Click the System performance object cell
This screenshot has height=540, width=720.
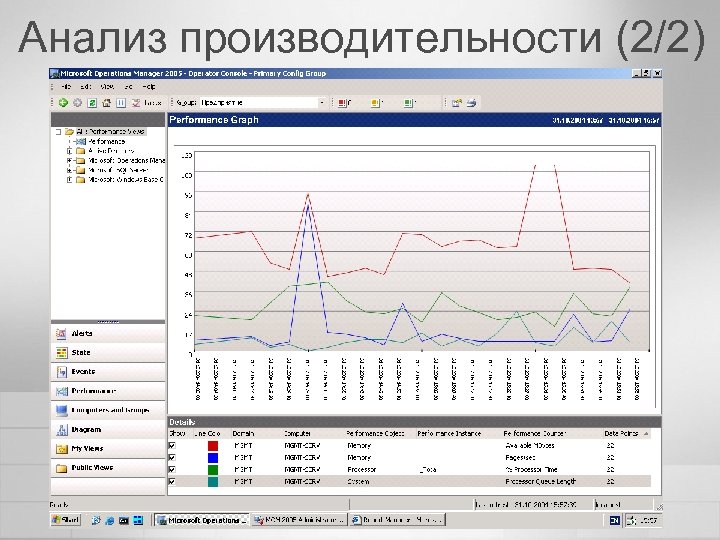coord(358,482)
